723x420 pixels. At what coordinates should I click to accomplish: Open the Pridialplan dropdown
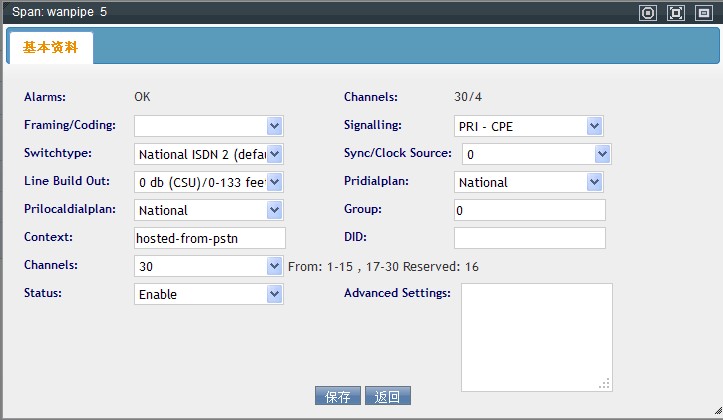click(x=528, y=182)
